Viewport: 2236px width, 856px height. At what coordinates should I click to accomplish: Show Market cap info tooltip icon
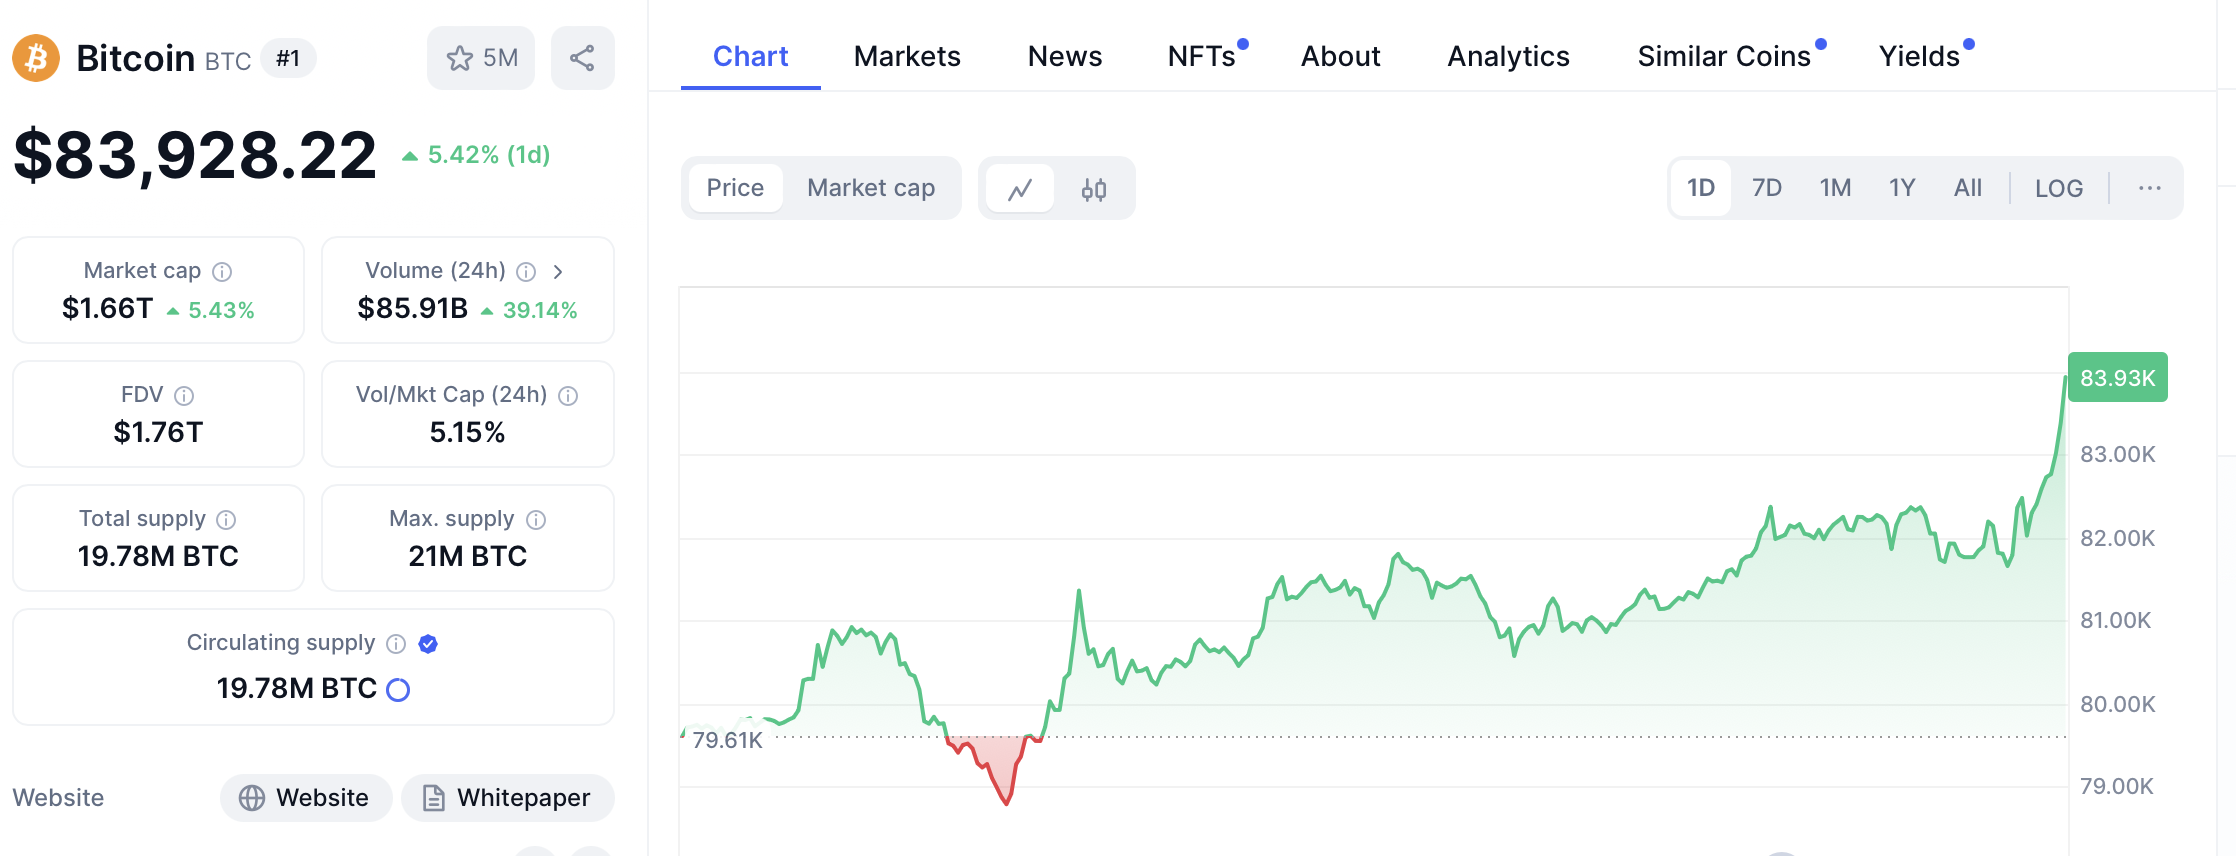pyautogui.click(x=223, y=272)
